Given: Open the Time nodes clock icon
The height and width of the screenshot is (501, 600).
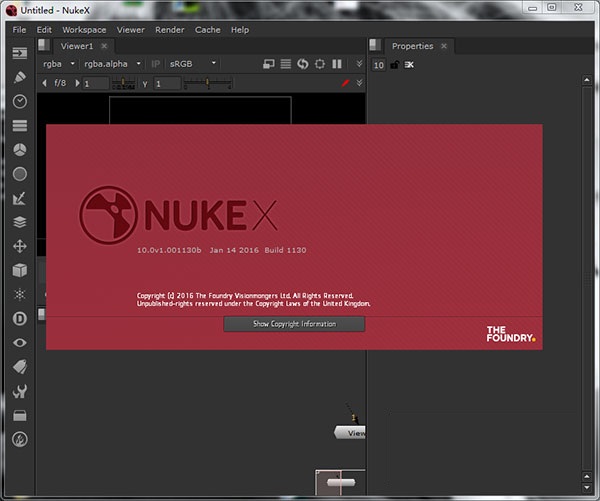Looking at the screenshot, I should coord(20,101).
